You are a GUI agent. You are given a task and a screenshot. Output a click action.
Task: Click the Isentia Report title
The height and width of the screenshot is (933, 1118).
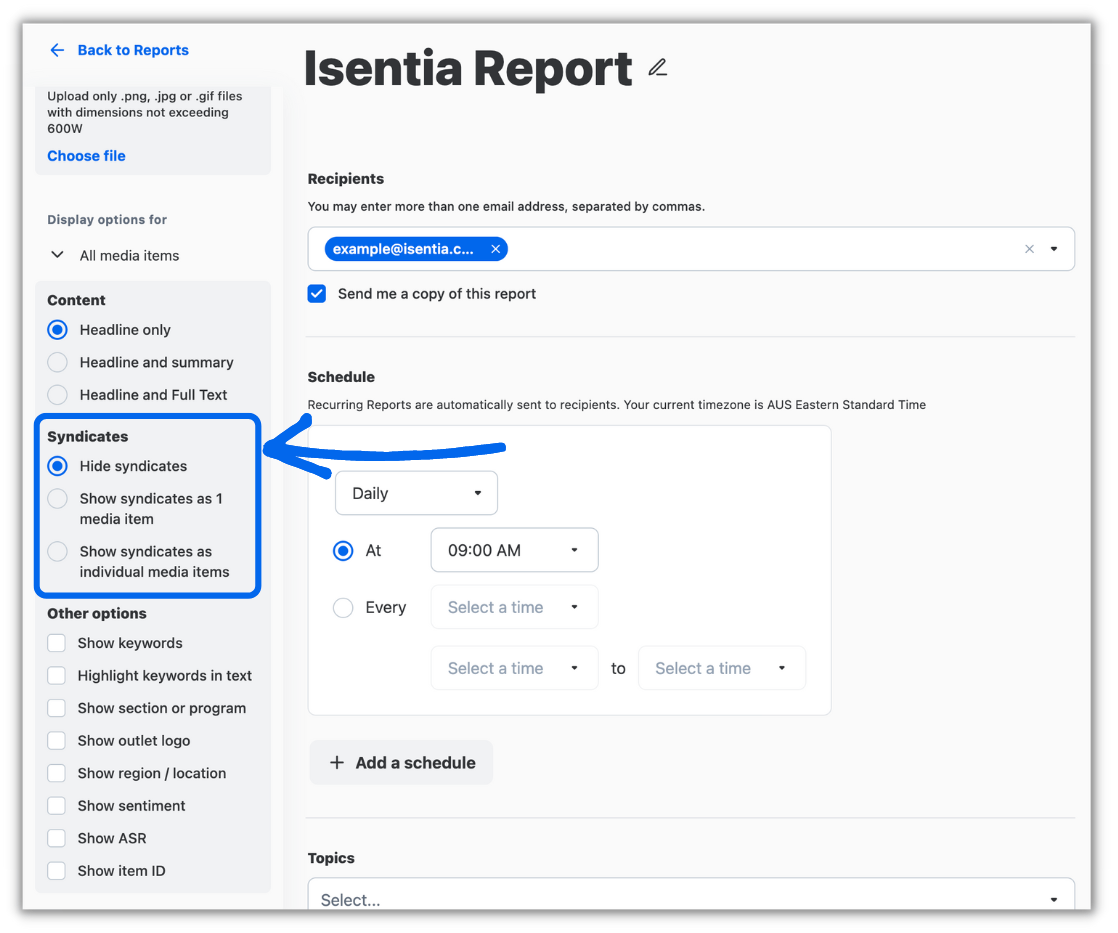tap(468, 68)
